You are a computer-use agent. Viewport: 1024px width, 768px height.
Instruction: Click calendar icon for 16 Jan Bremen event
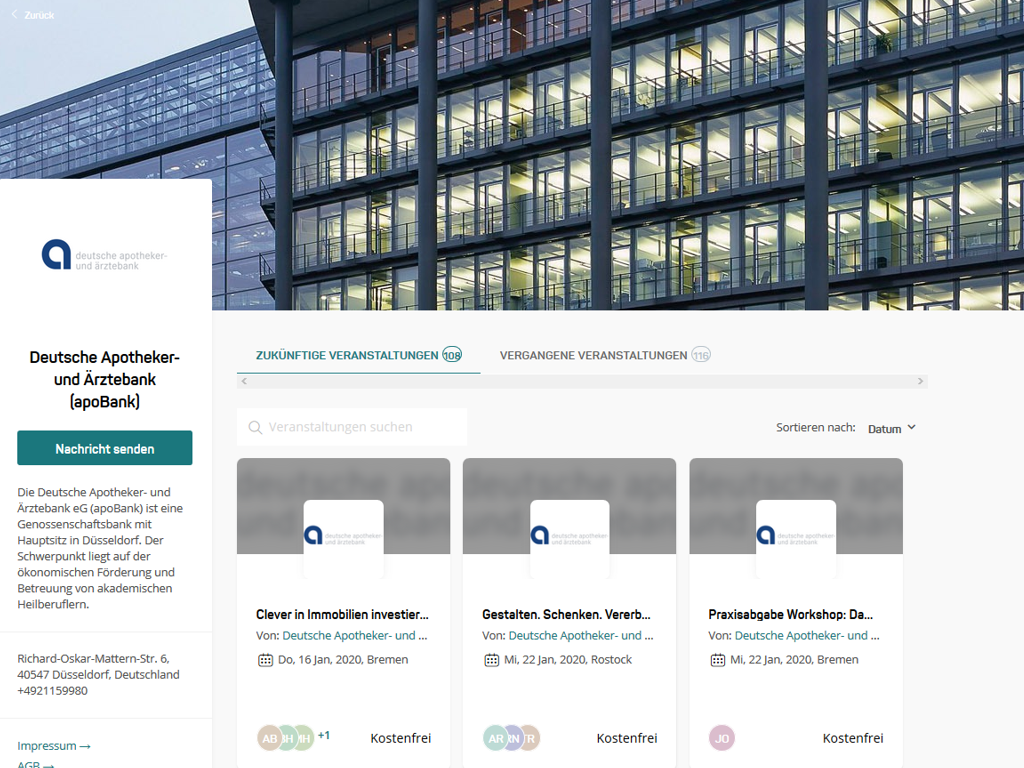[265, 660]
